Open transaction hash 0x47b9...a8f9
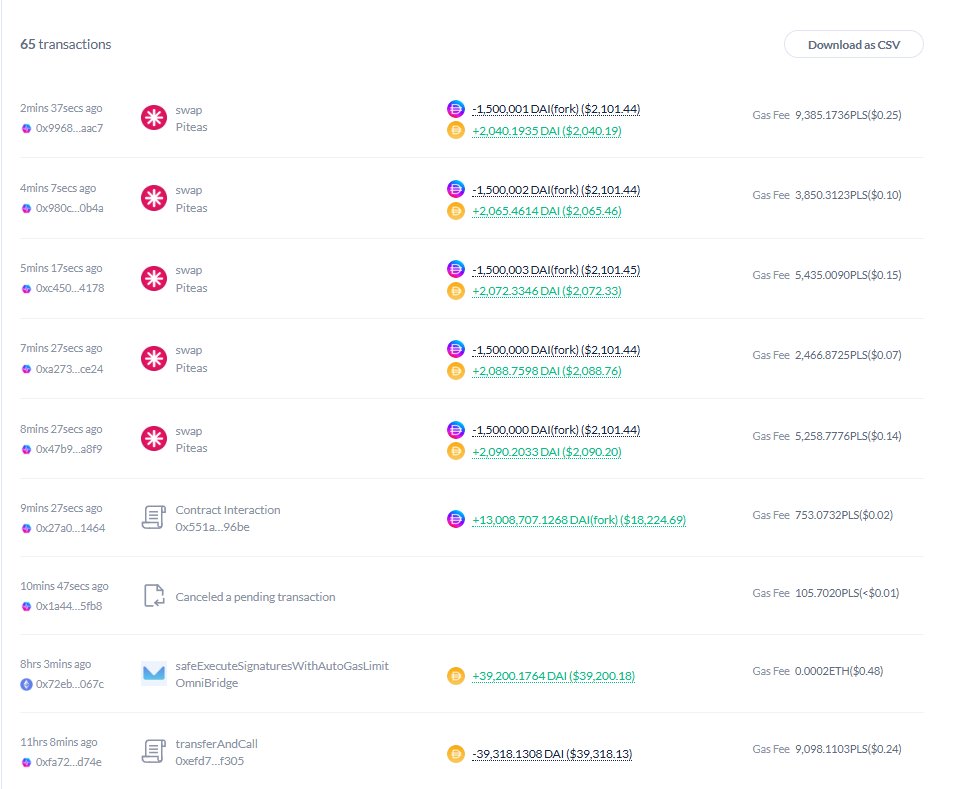The image size is (962, 789). (69, 449)
